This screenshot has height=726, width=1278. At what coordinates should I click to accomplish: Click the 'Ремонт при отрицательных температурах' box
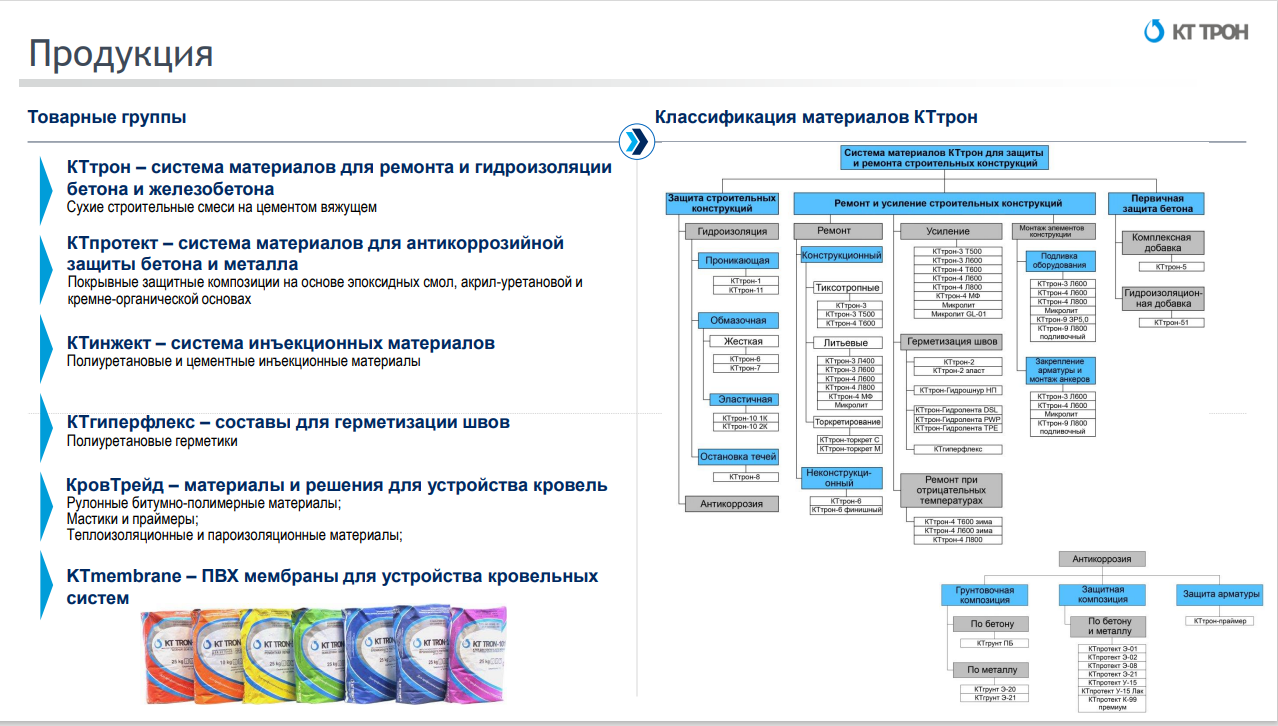tap(953, 490)
